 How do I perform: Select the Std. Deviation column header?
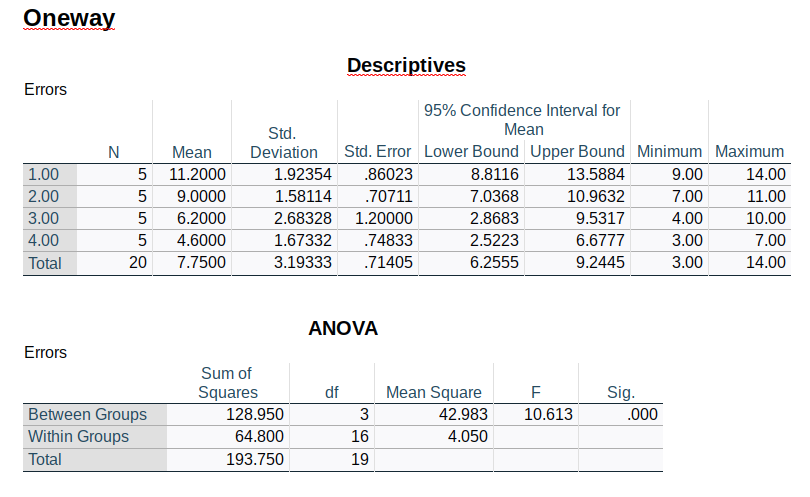[x=283, y=143]
